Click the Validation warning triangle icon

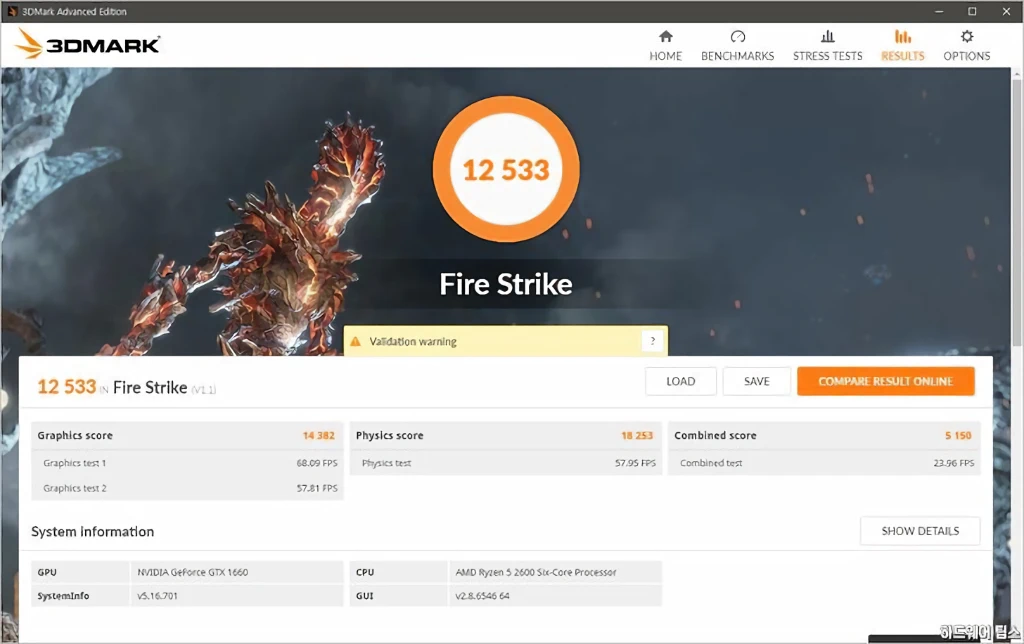[356, 342]
